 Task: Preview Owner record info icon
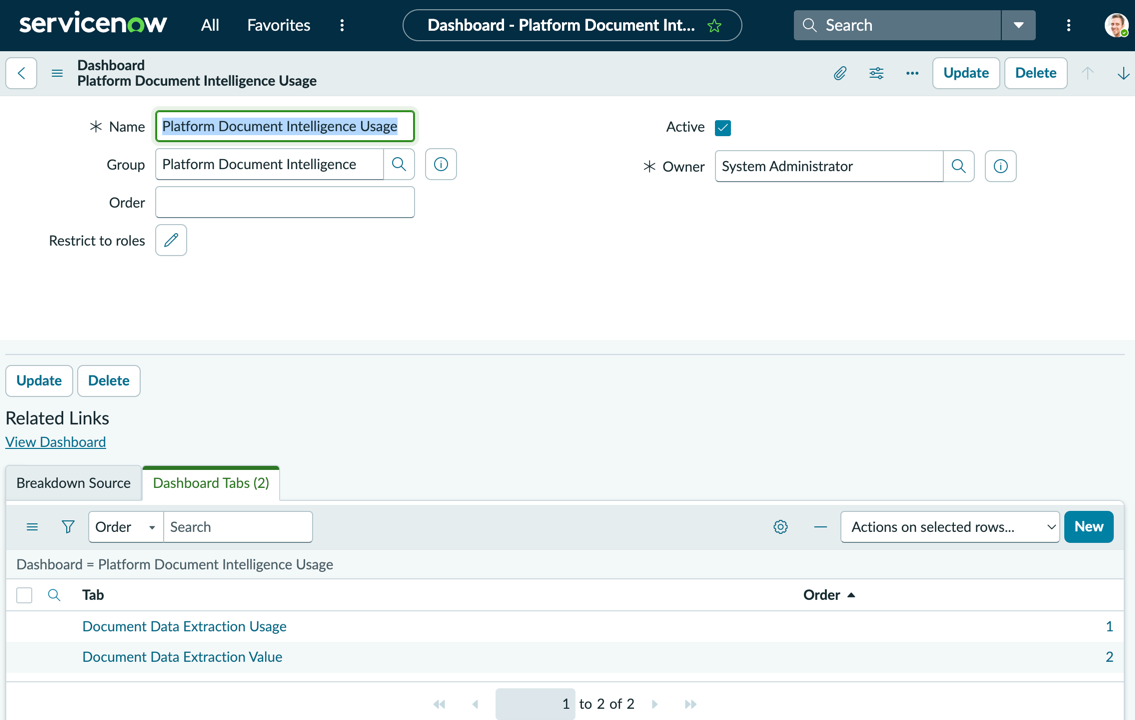[x=1000, y=166]
